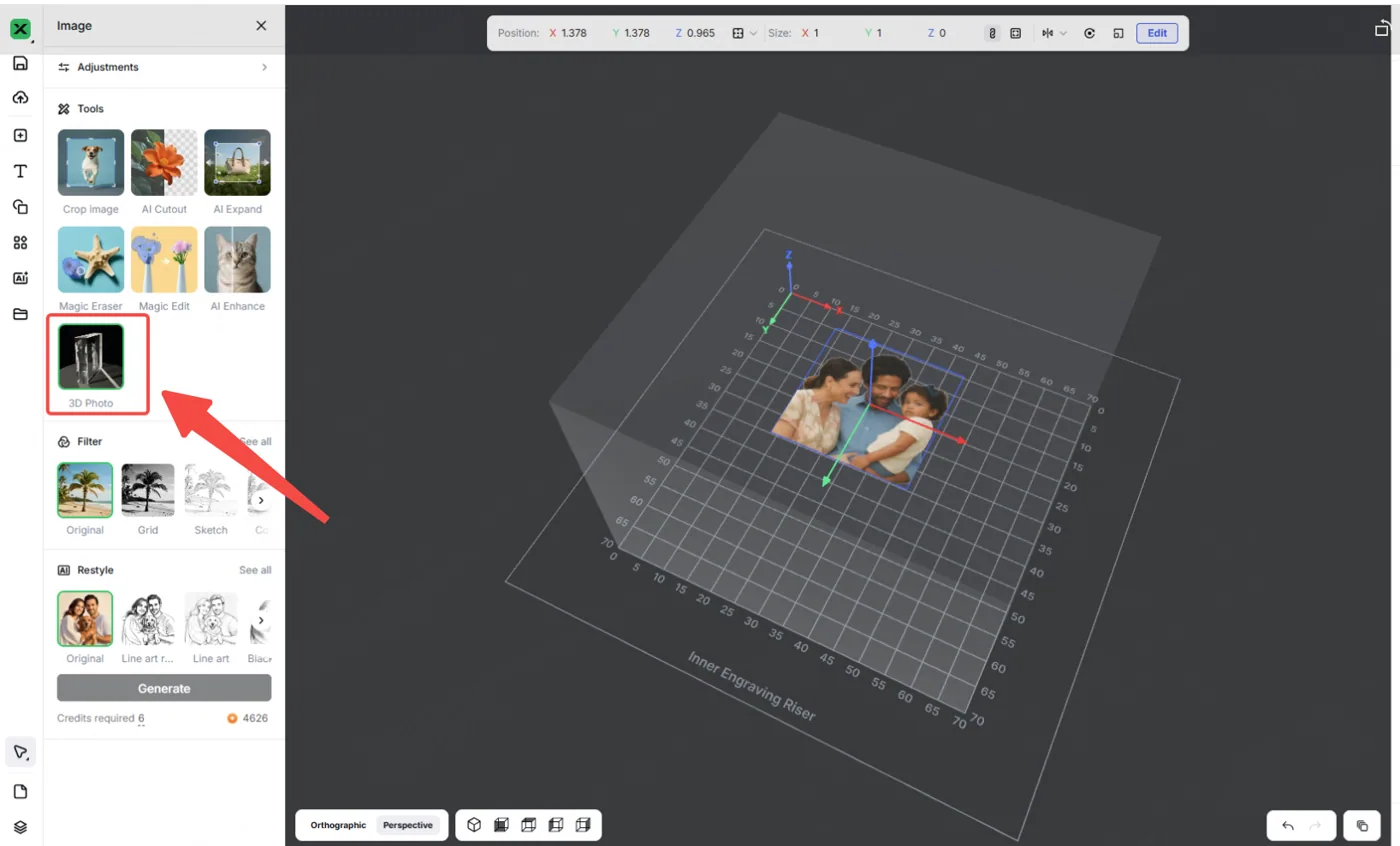Edit the Size Z value field
This screenshot has height=846, width=1400.
942,33
